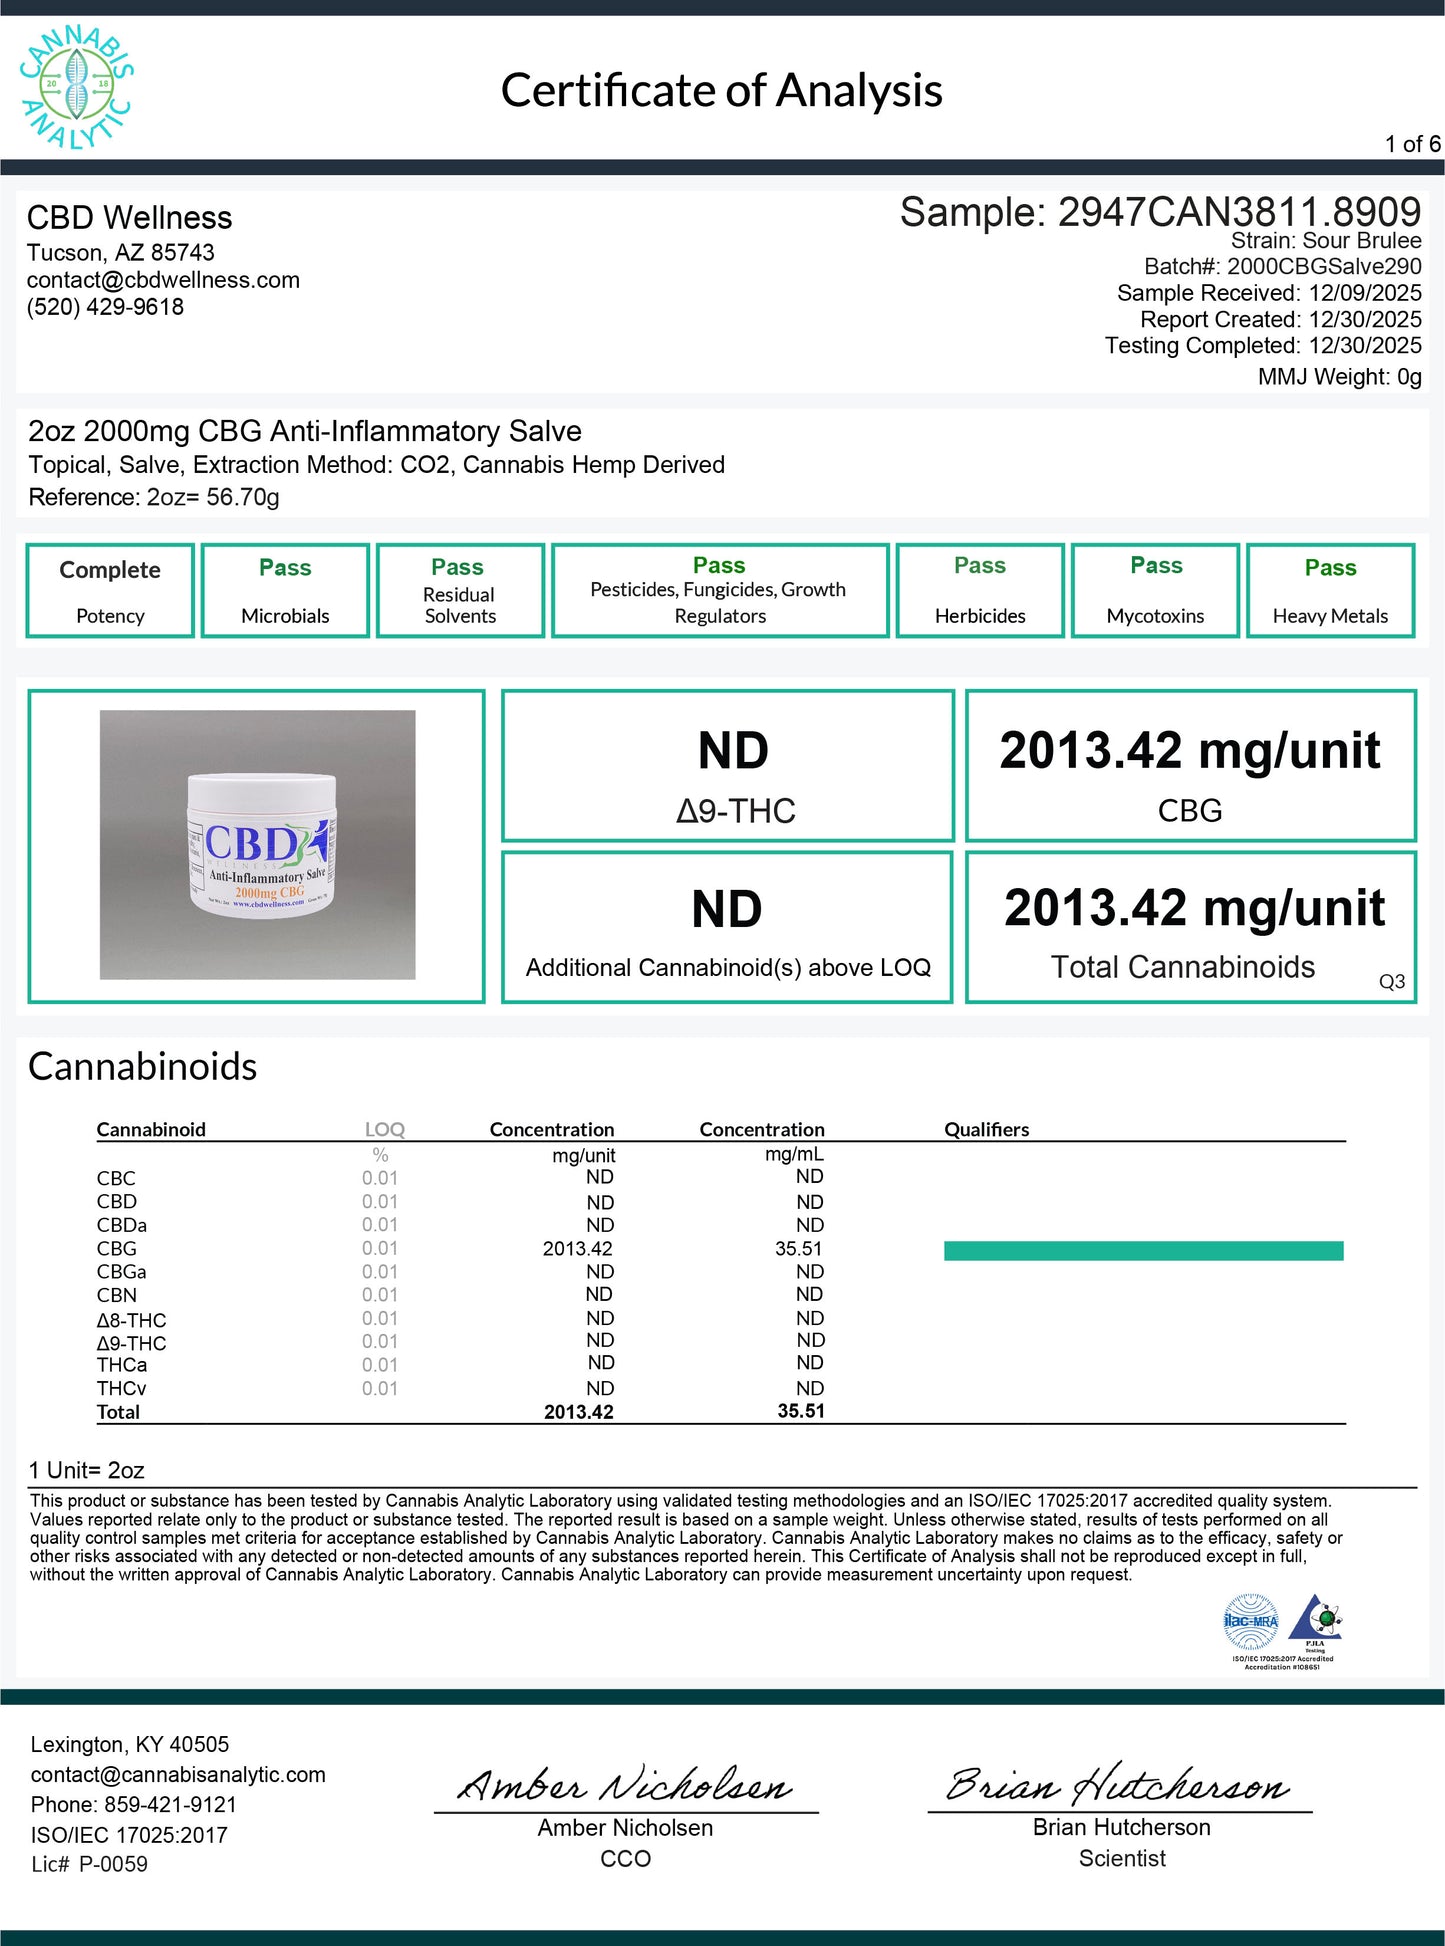Click the Total row label in the table
The height and width of the screenshot is (1946, 1445).
coord(118,1412)
